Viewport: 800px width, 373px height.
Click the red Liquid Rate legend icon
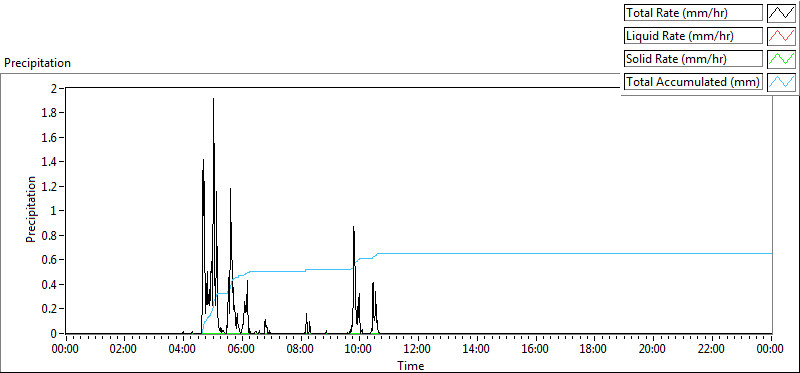781,36
